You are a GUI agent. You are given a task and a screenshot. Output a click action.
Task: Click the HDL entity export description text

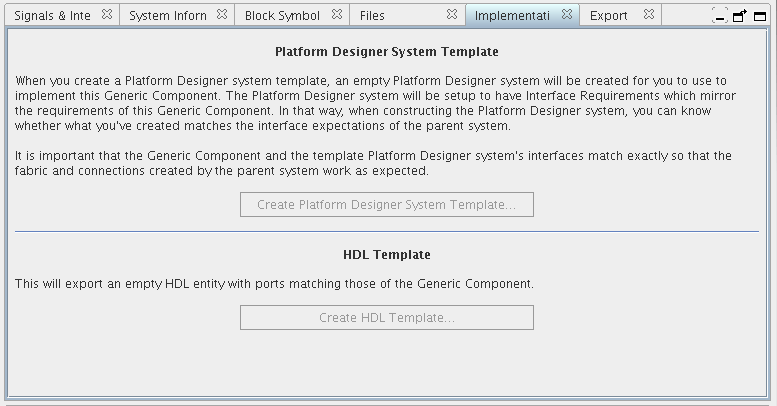point(274,284)
